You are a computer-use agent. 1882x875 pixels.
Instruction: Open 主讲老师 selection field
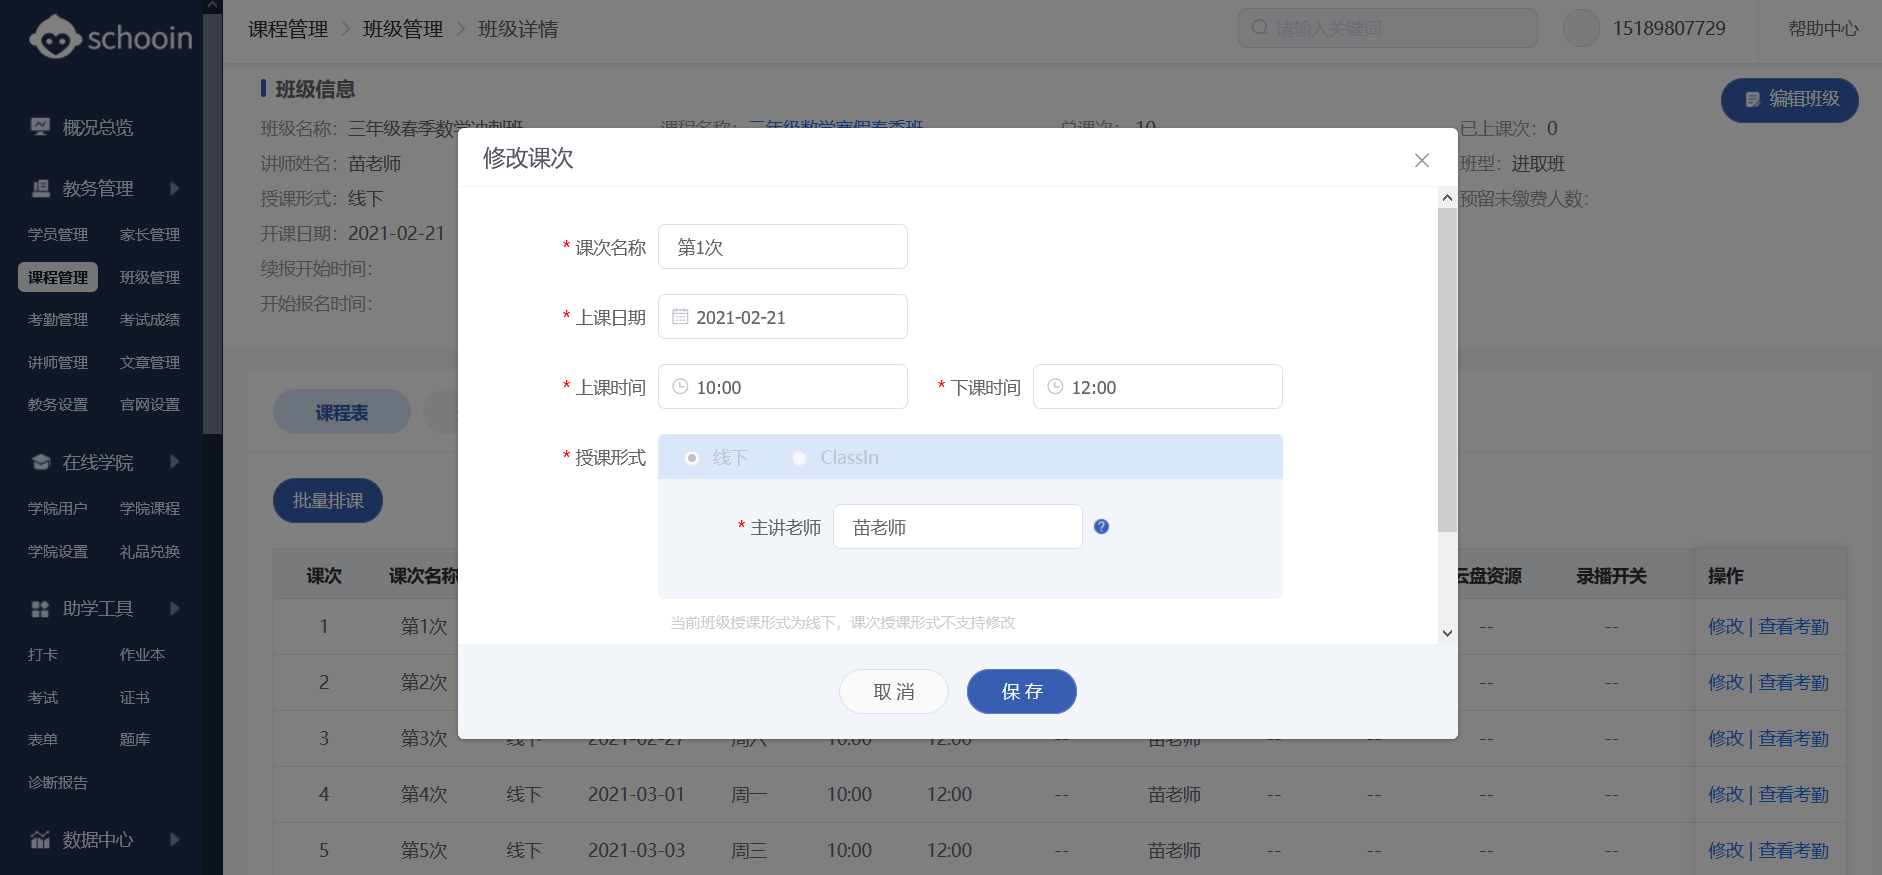[x=957, y=527]
